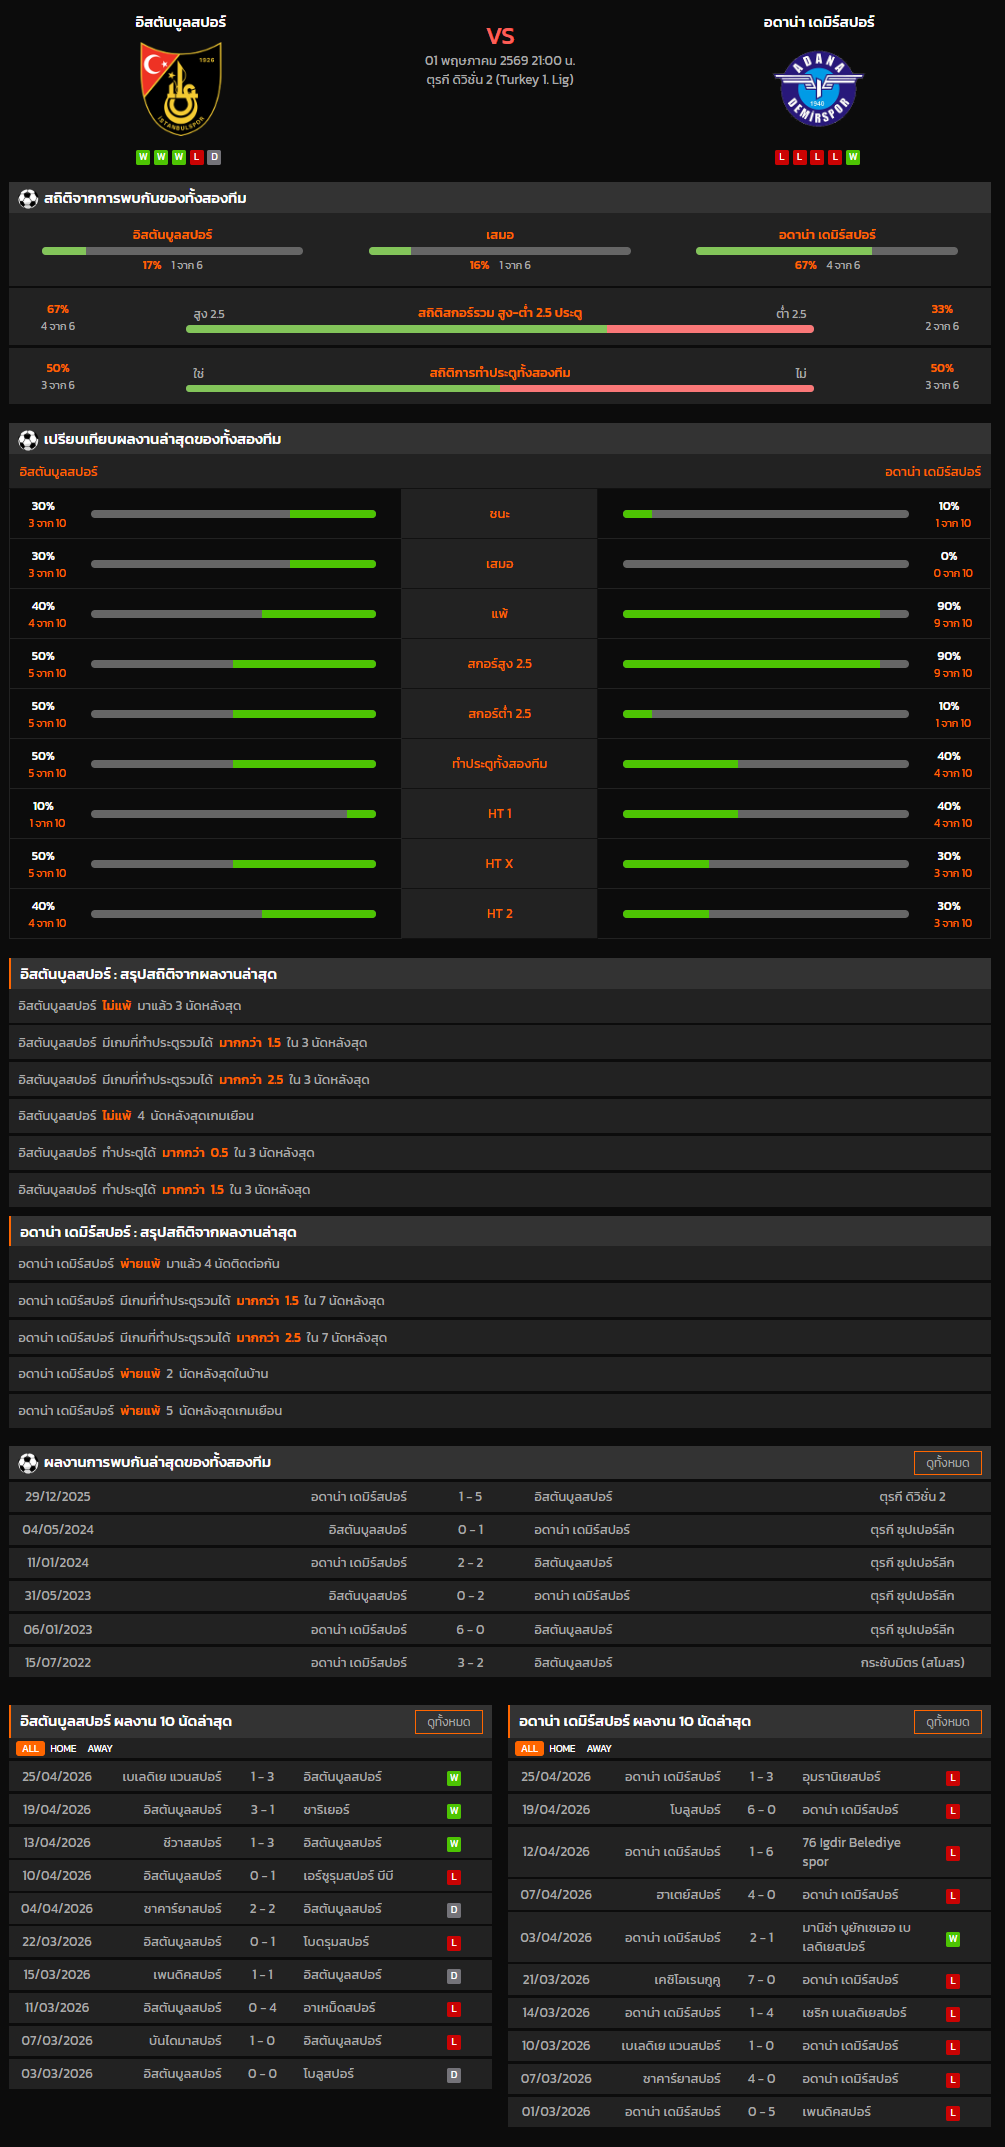Click L result badge on Adana 12/04/2026 row
This screenshot has width=1005, height=2147.
(953, 1853)
